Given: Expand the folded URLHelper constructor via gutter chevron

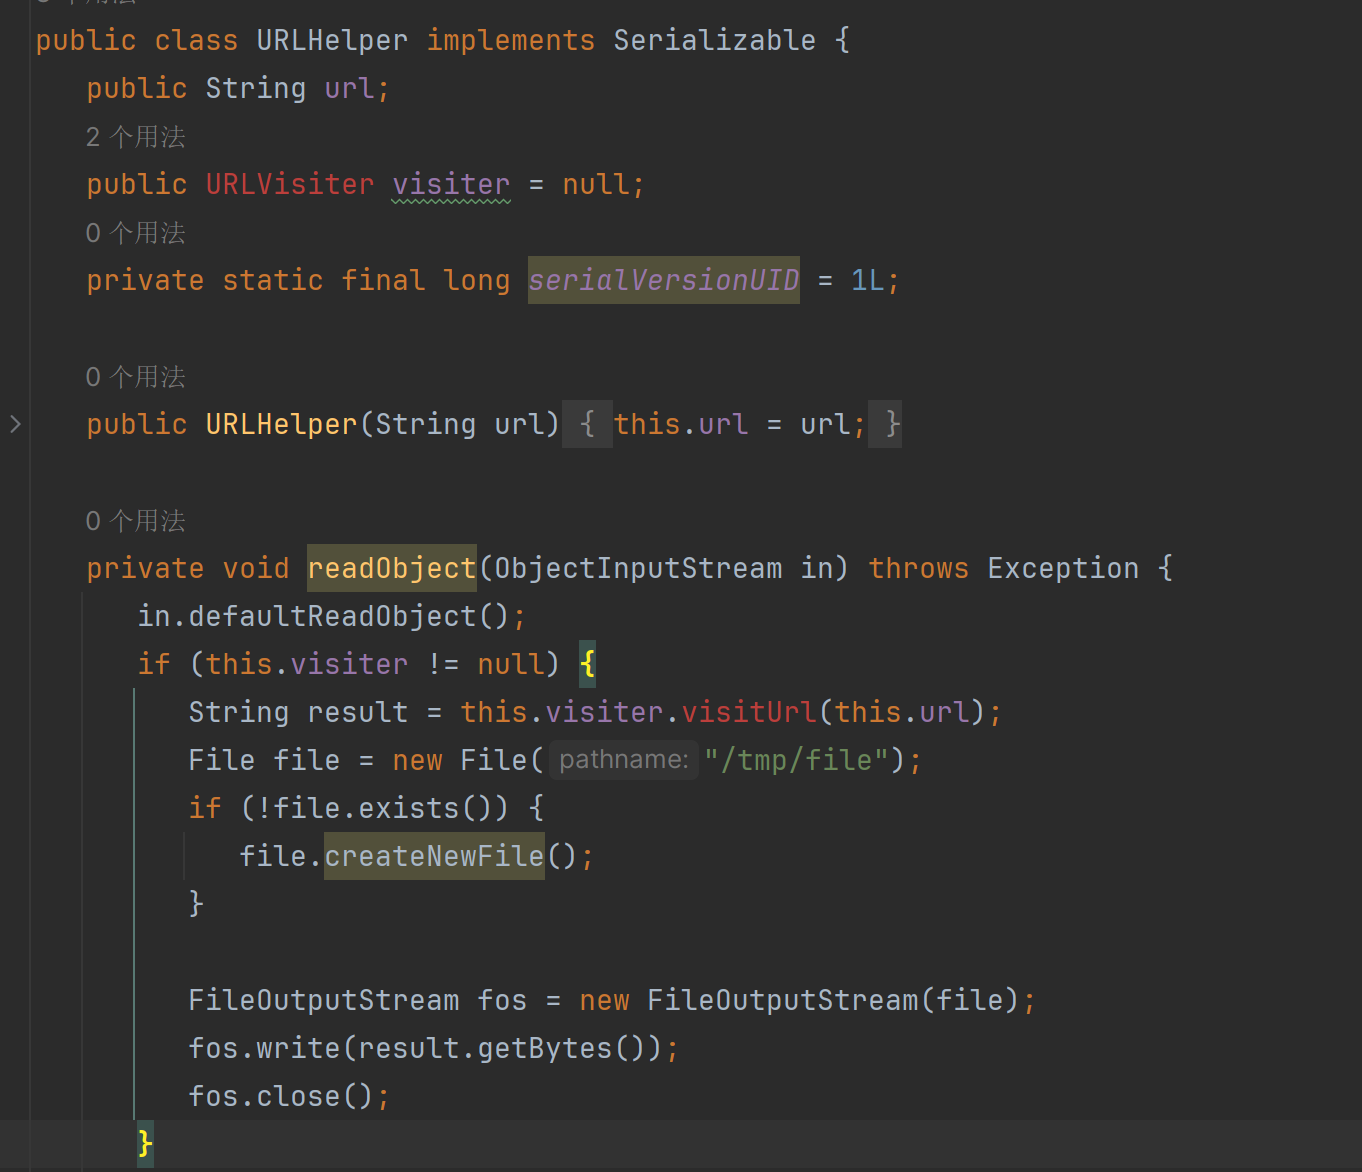Looking at the screenshot, I should pos(15,424).
